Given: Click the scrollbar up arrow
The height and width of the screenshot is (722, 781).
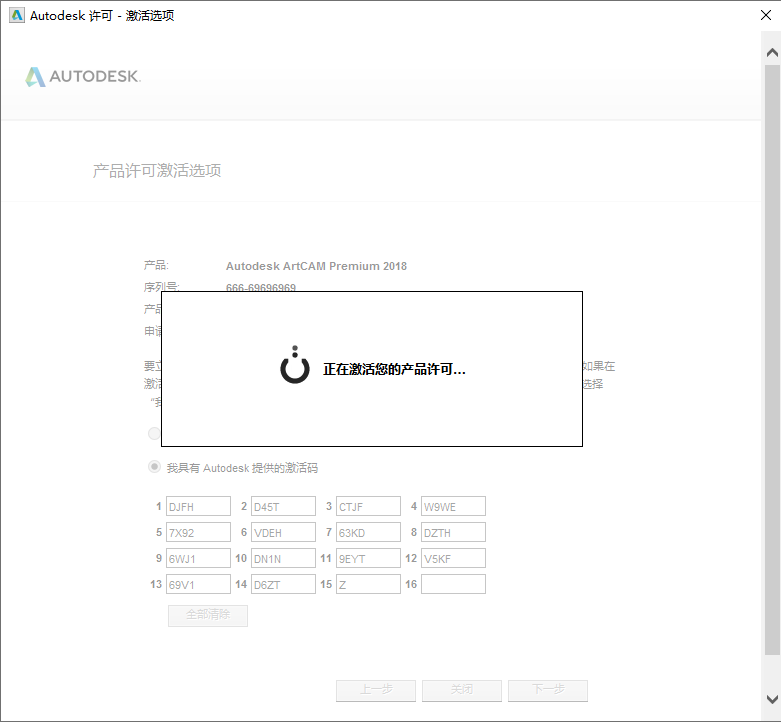Looking at the screenshot, I should [771, 51].
